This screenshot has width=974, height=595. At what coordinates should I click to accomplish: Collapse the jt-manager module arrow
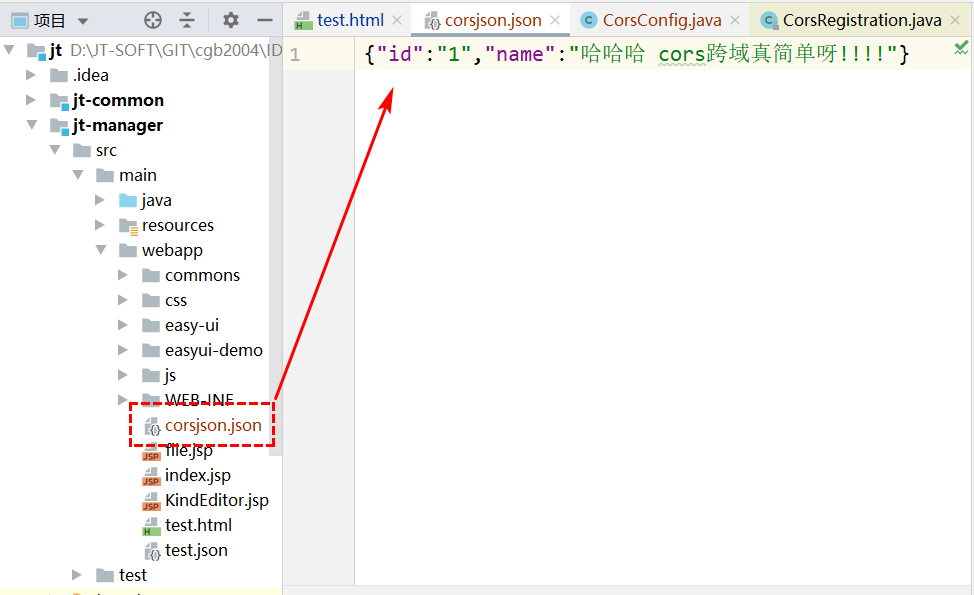pos(32,125)
